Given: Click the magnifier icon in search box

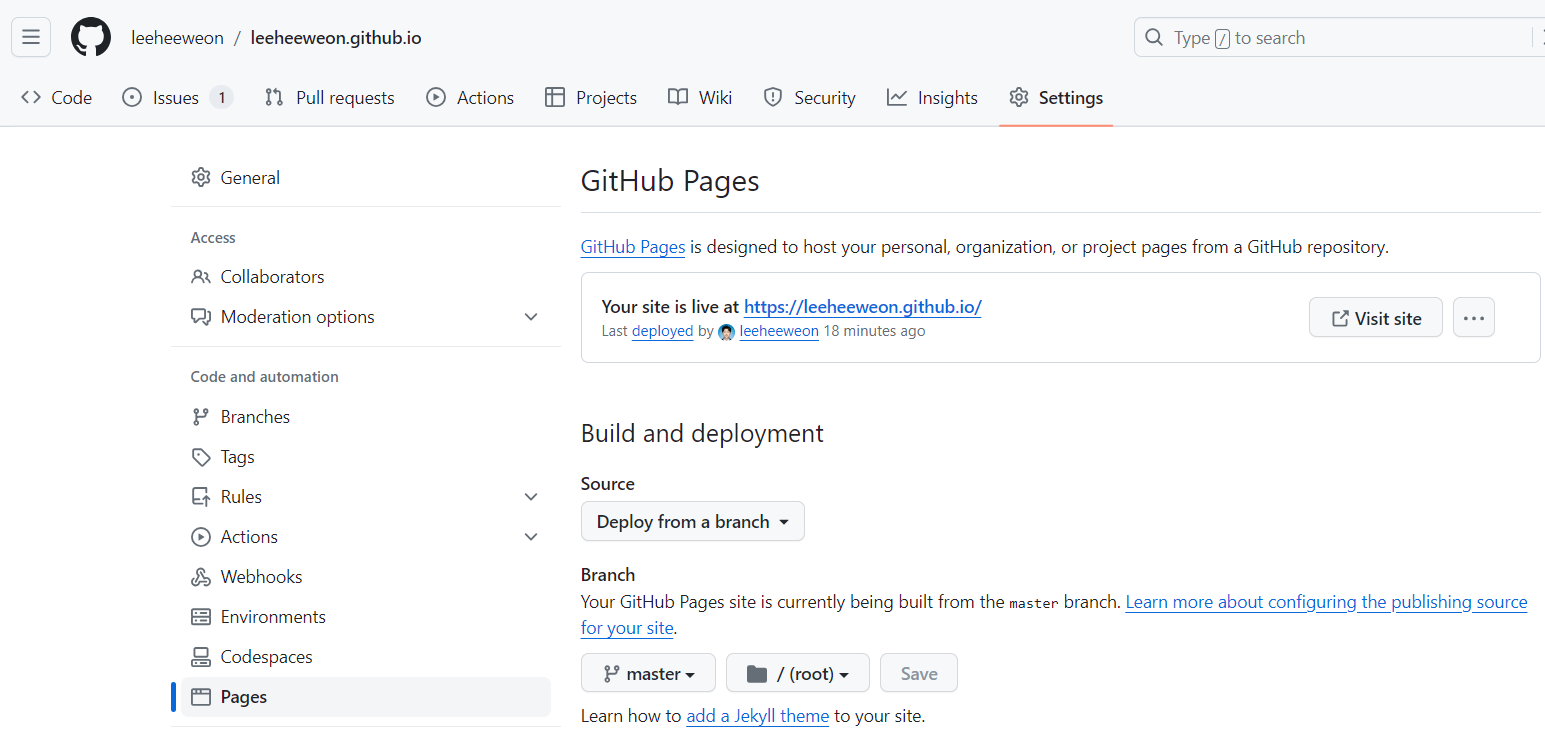Looking at the screenshot, I should point(1154,38).
